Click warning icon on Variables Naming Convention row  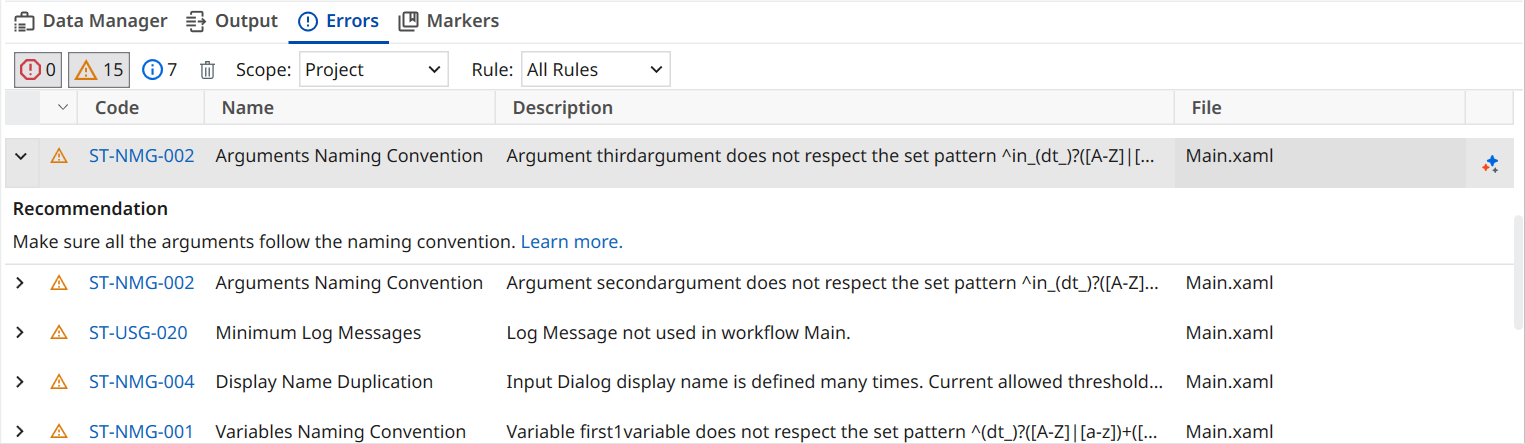click(59, 432)
